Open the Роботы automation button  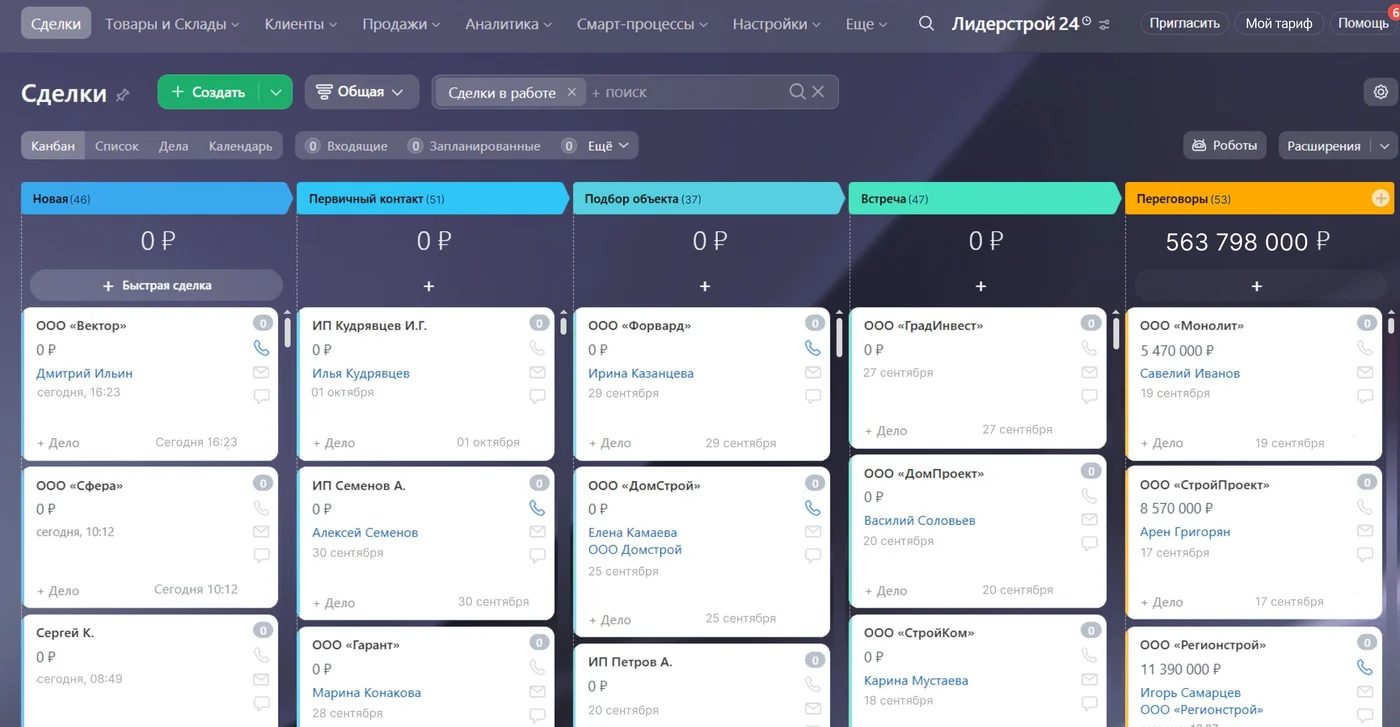(1225, 146)
